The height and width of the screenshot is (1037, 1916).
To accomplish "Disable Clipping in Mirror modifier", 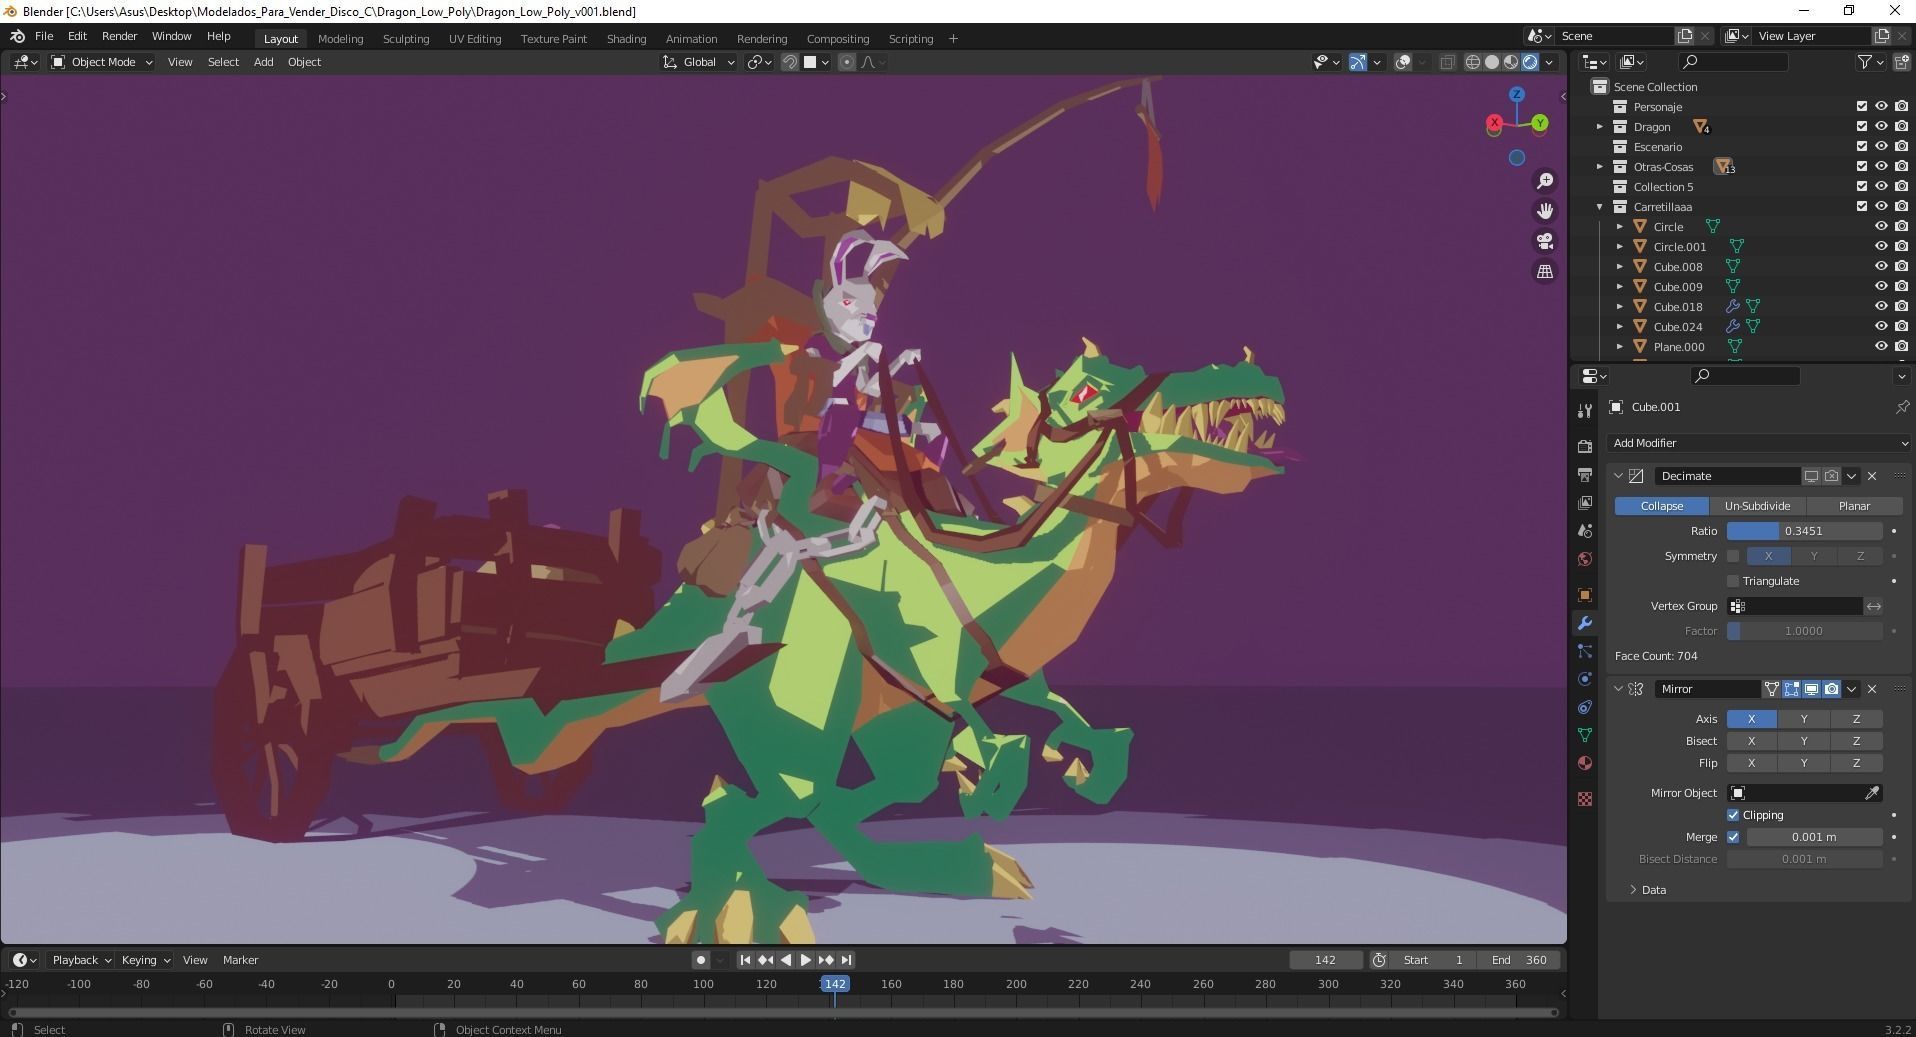I will 1733,815.
